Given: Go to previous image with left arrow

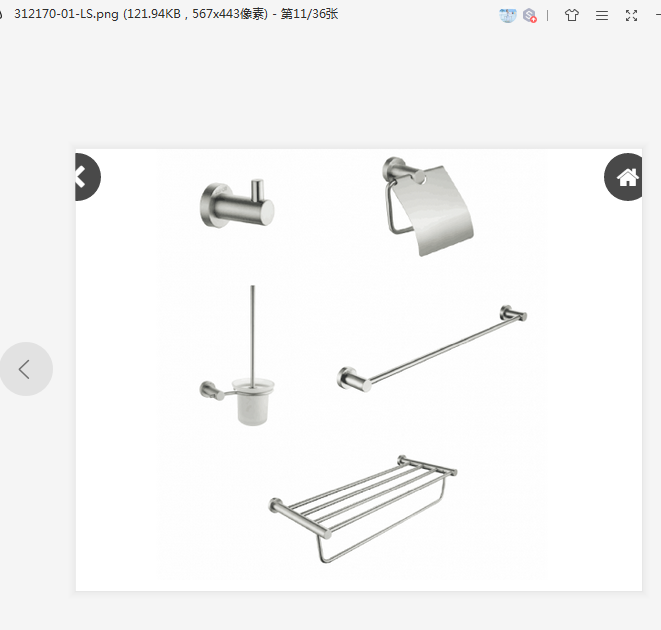Looking at the screenshot, I should [x=26, y=369].
